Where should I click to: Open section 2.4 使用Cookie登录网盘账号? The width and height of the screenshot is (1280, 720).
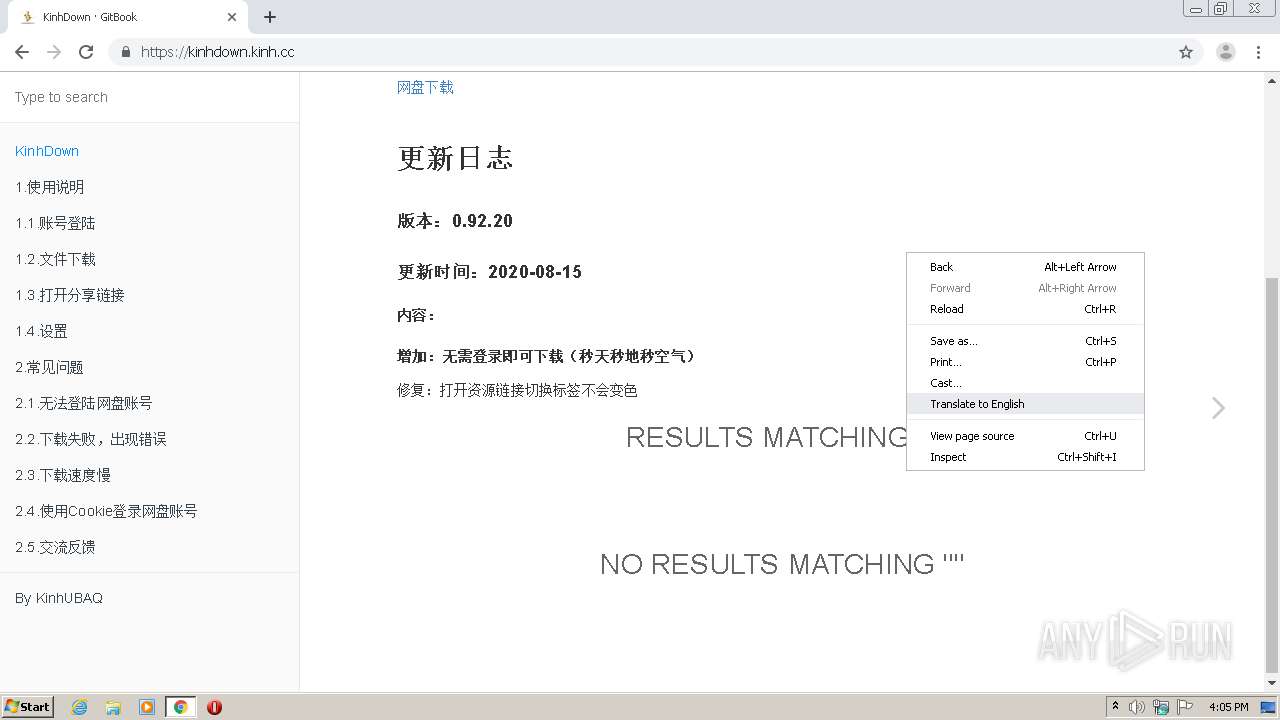click(106, 511)
